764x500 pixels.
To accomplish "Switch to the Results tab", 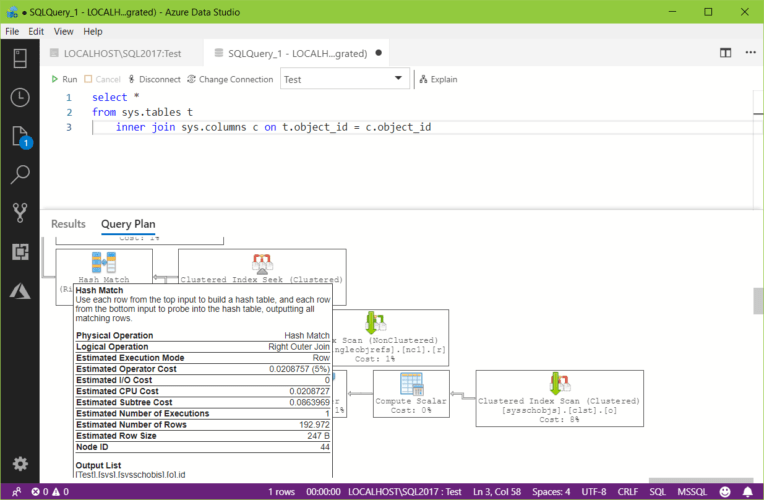I will click(68, 224).
